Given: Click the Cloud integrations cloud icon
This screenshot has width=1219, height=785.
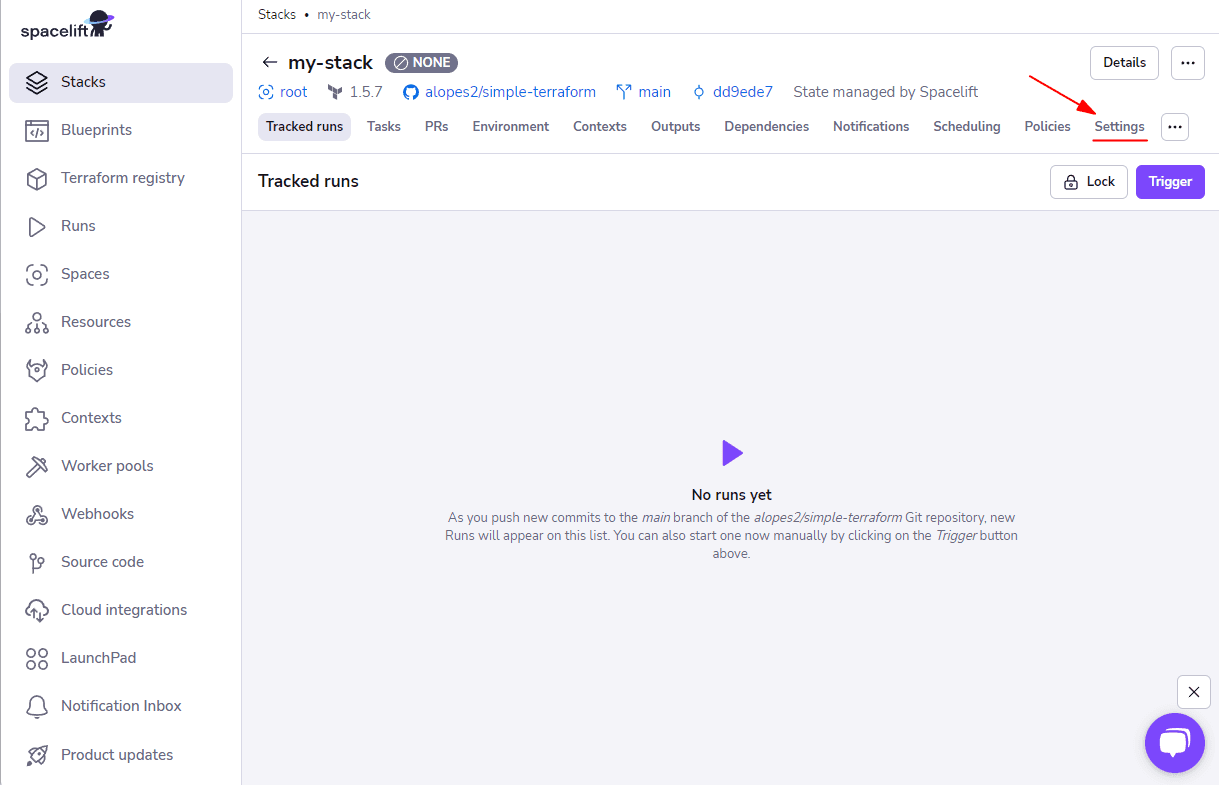Looking at the screenshot, I should pyautogui.click(x=37, y=610).
